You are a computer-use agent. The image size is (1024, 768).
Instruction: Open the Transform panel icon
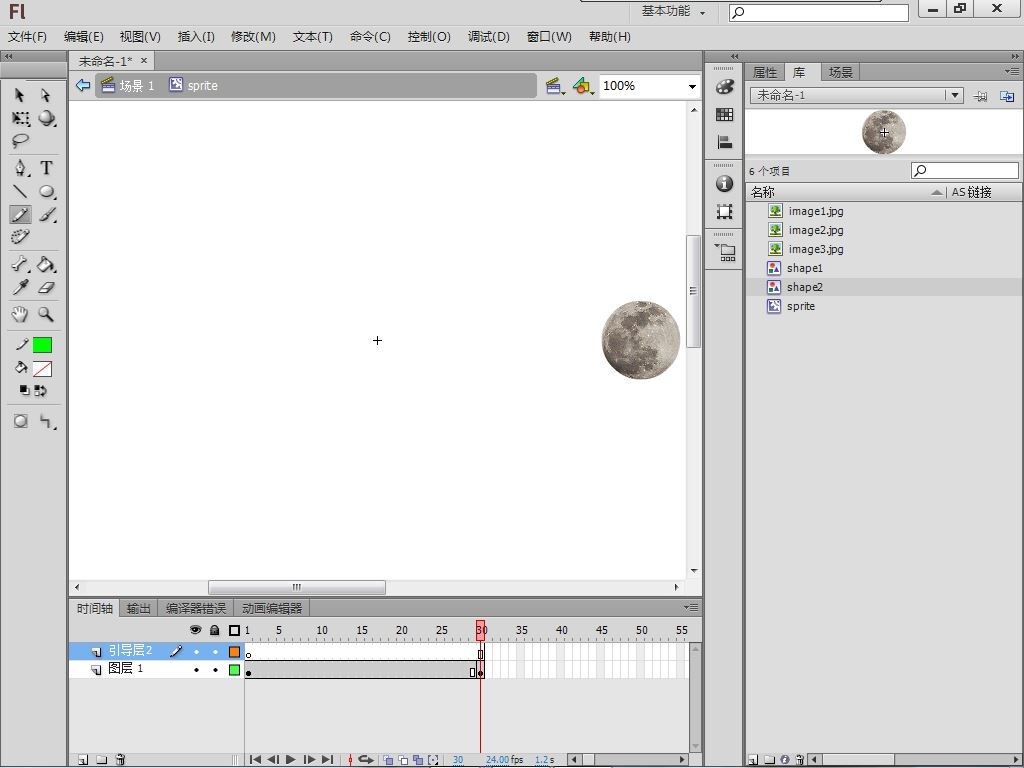[724, 212]
